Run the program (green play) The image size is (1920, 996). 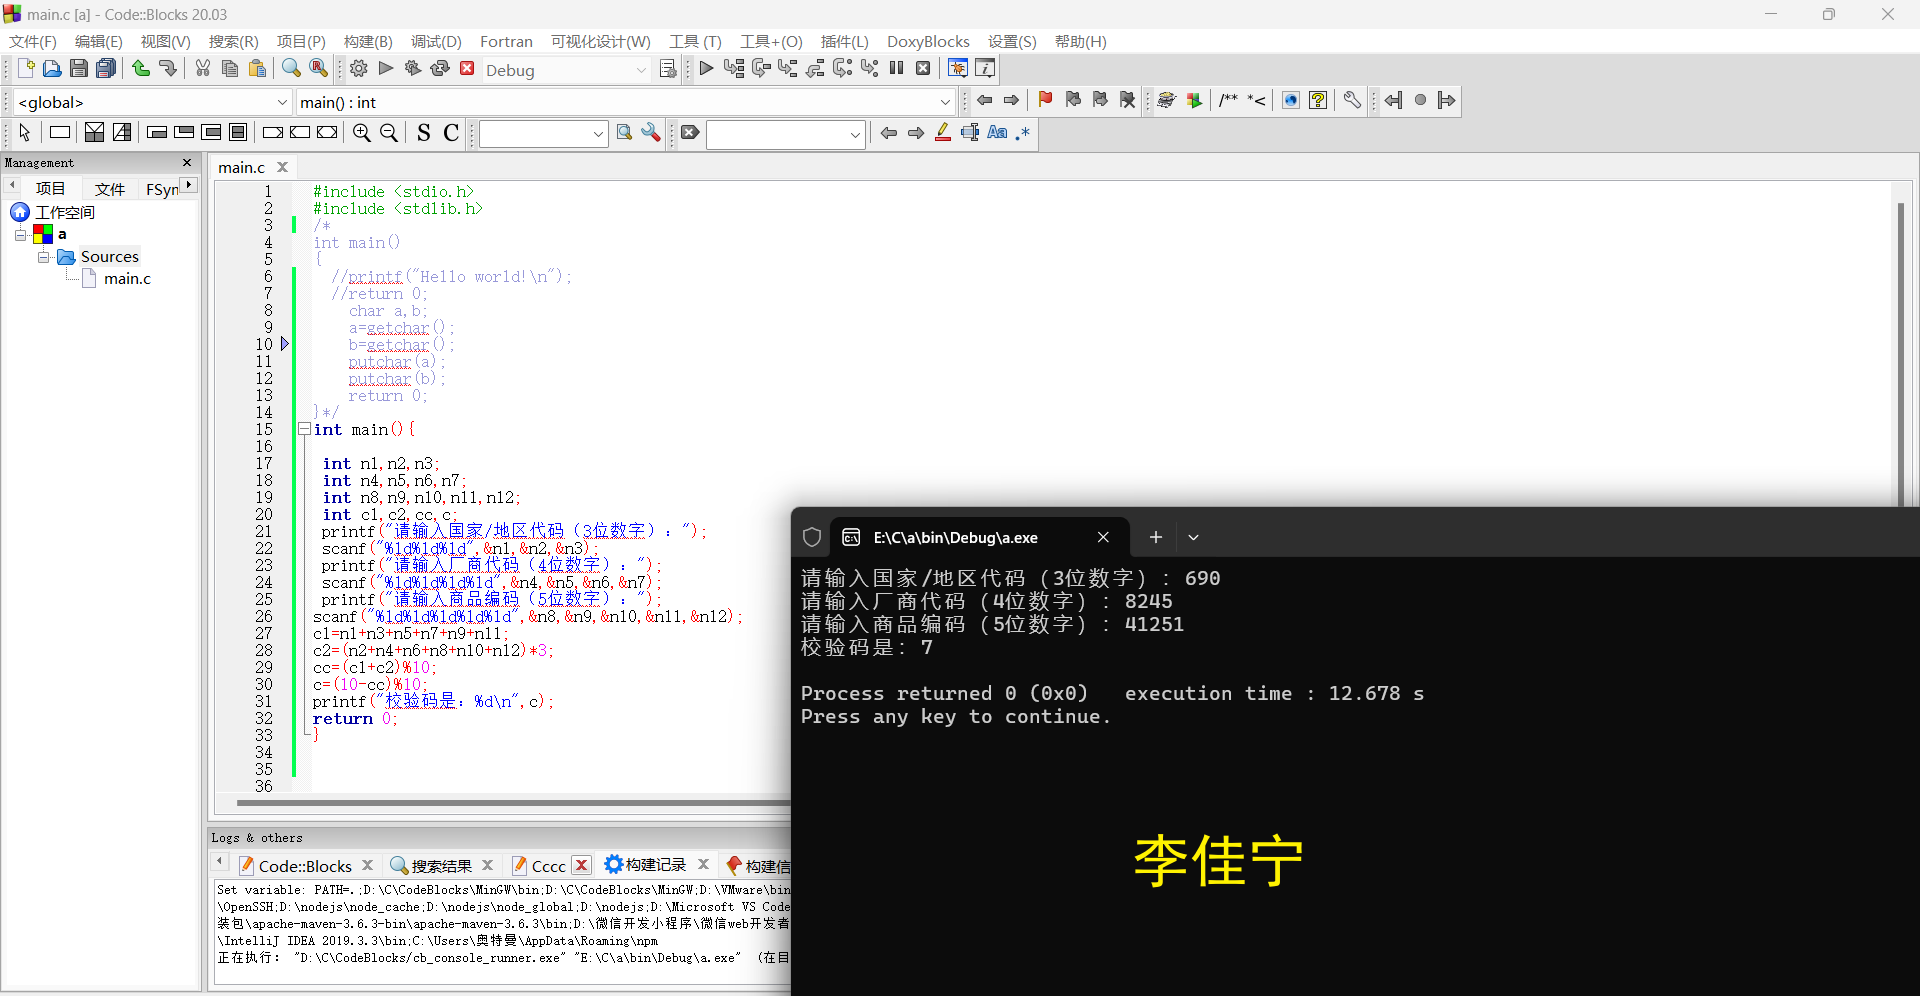(x=386, y=69)
